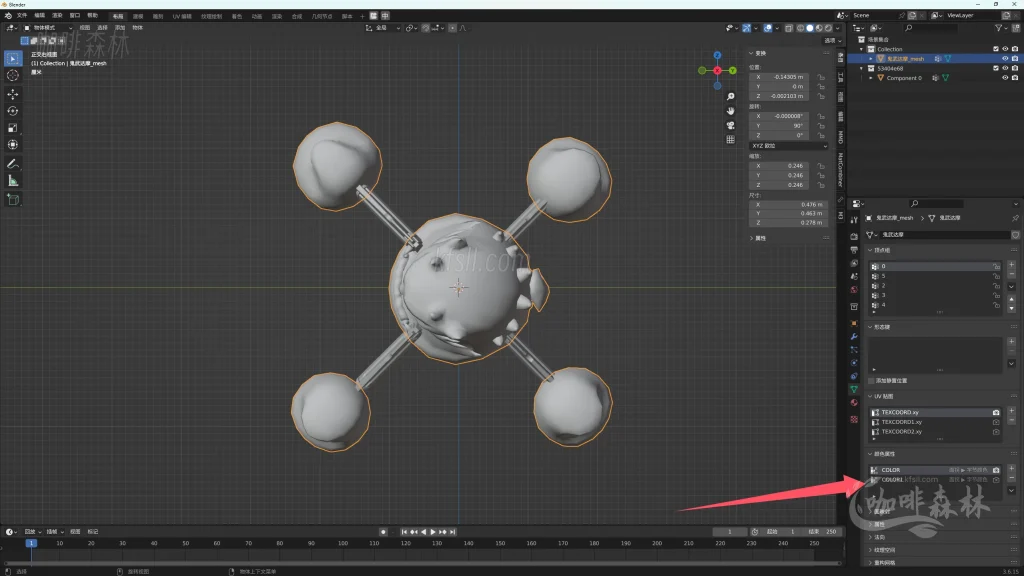
Task: Open the File menu
Action: (22, 16)
